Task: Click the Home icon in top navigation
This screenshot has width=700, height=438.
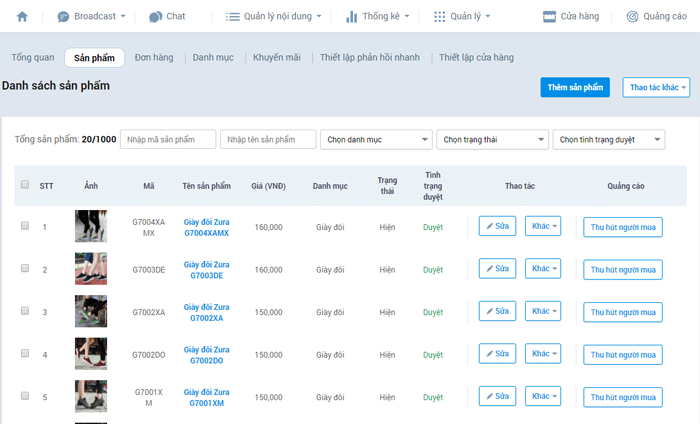Action: pyautogui.click(x=23, y=16)
